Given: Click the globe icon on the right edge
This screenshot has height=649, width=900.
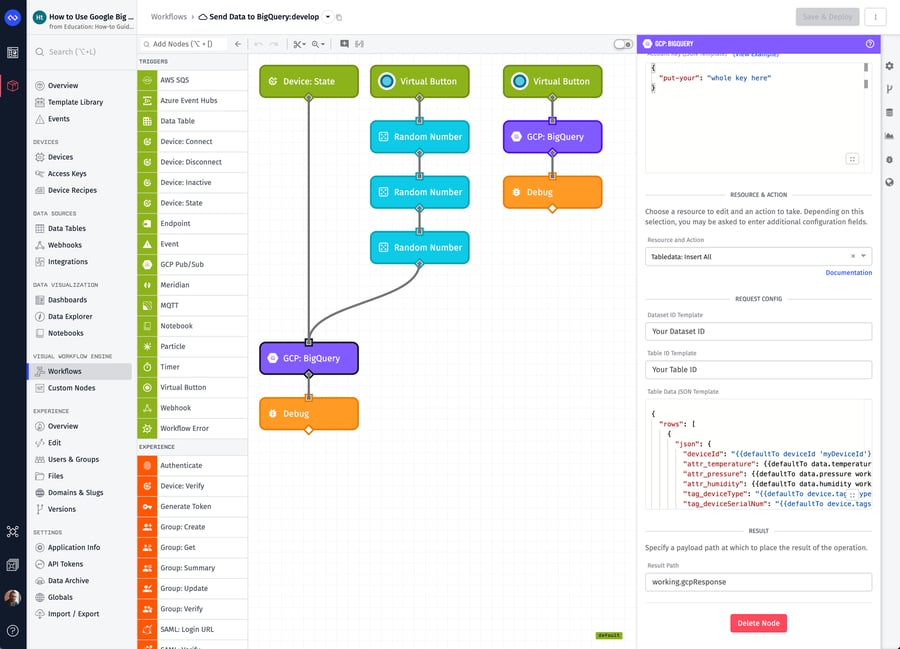Looking at the screenshot, I should click(x=889, y=182).
